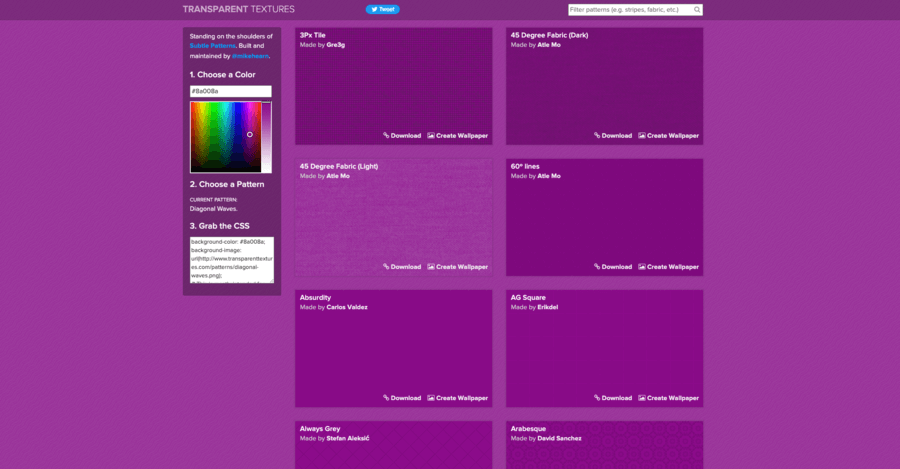This screenshot has width=900, height=469.
Task: Select the AG Square pattern preview
Action: point(604,348)
